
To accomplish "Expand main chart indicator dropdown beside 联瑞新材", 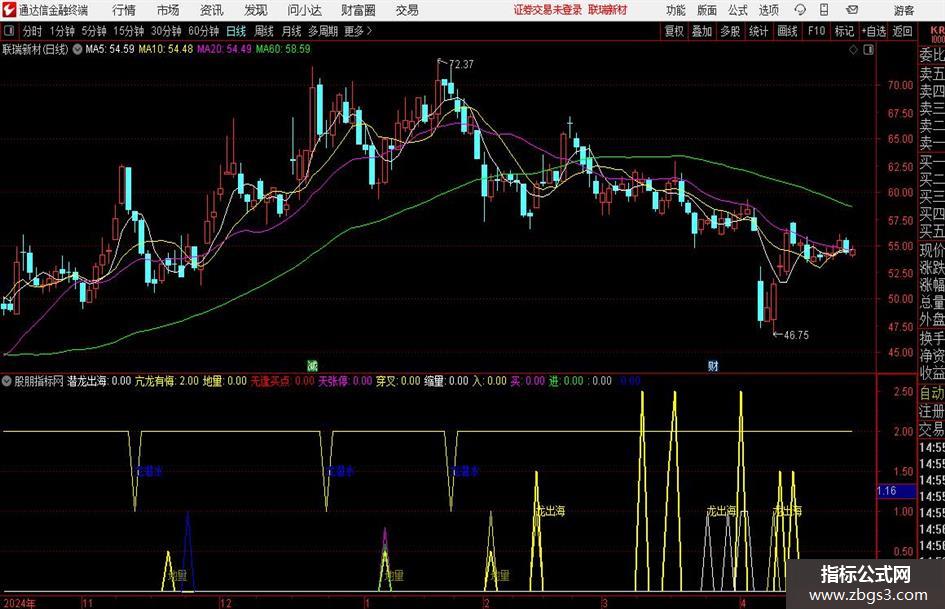I will [77, 49].
